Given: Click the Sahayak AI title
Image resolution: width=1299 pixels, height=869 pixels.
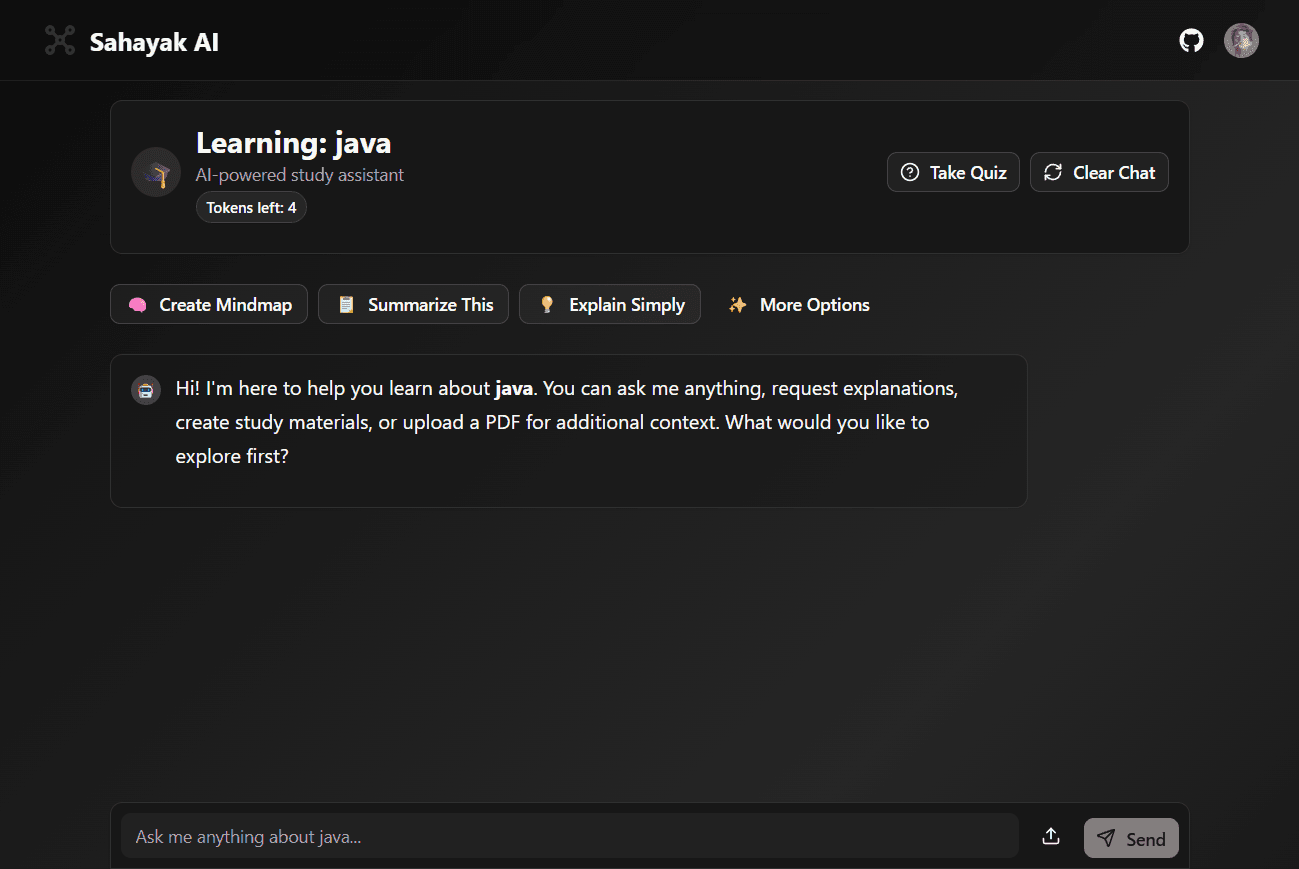Looking at the screenshot, I should coord(154,42).
